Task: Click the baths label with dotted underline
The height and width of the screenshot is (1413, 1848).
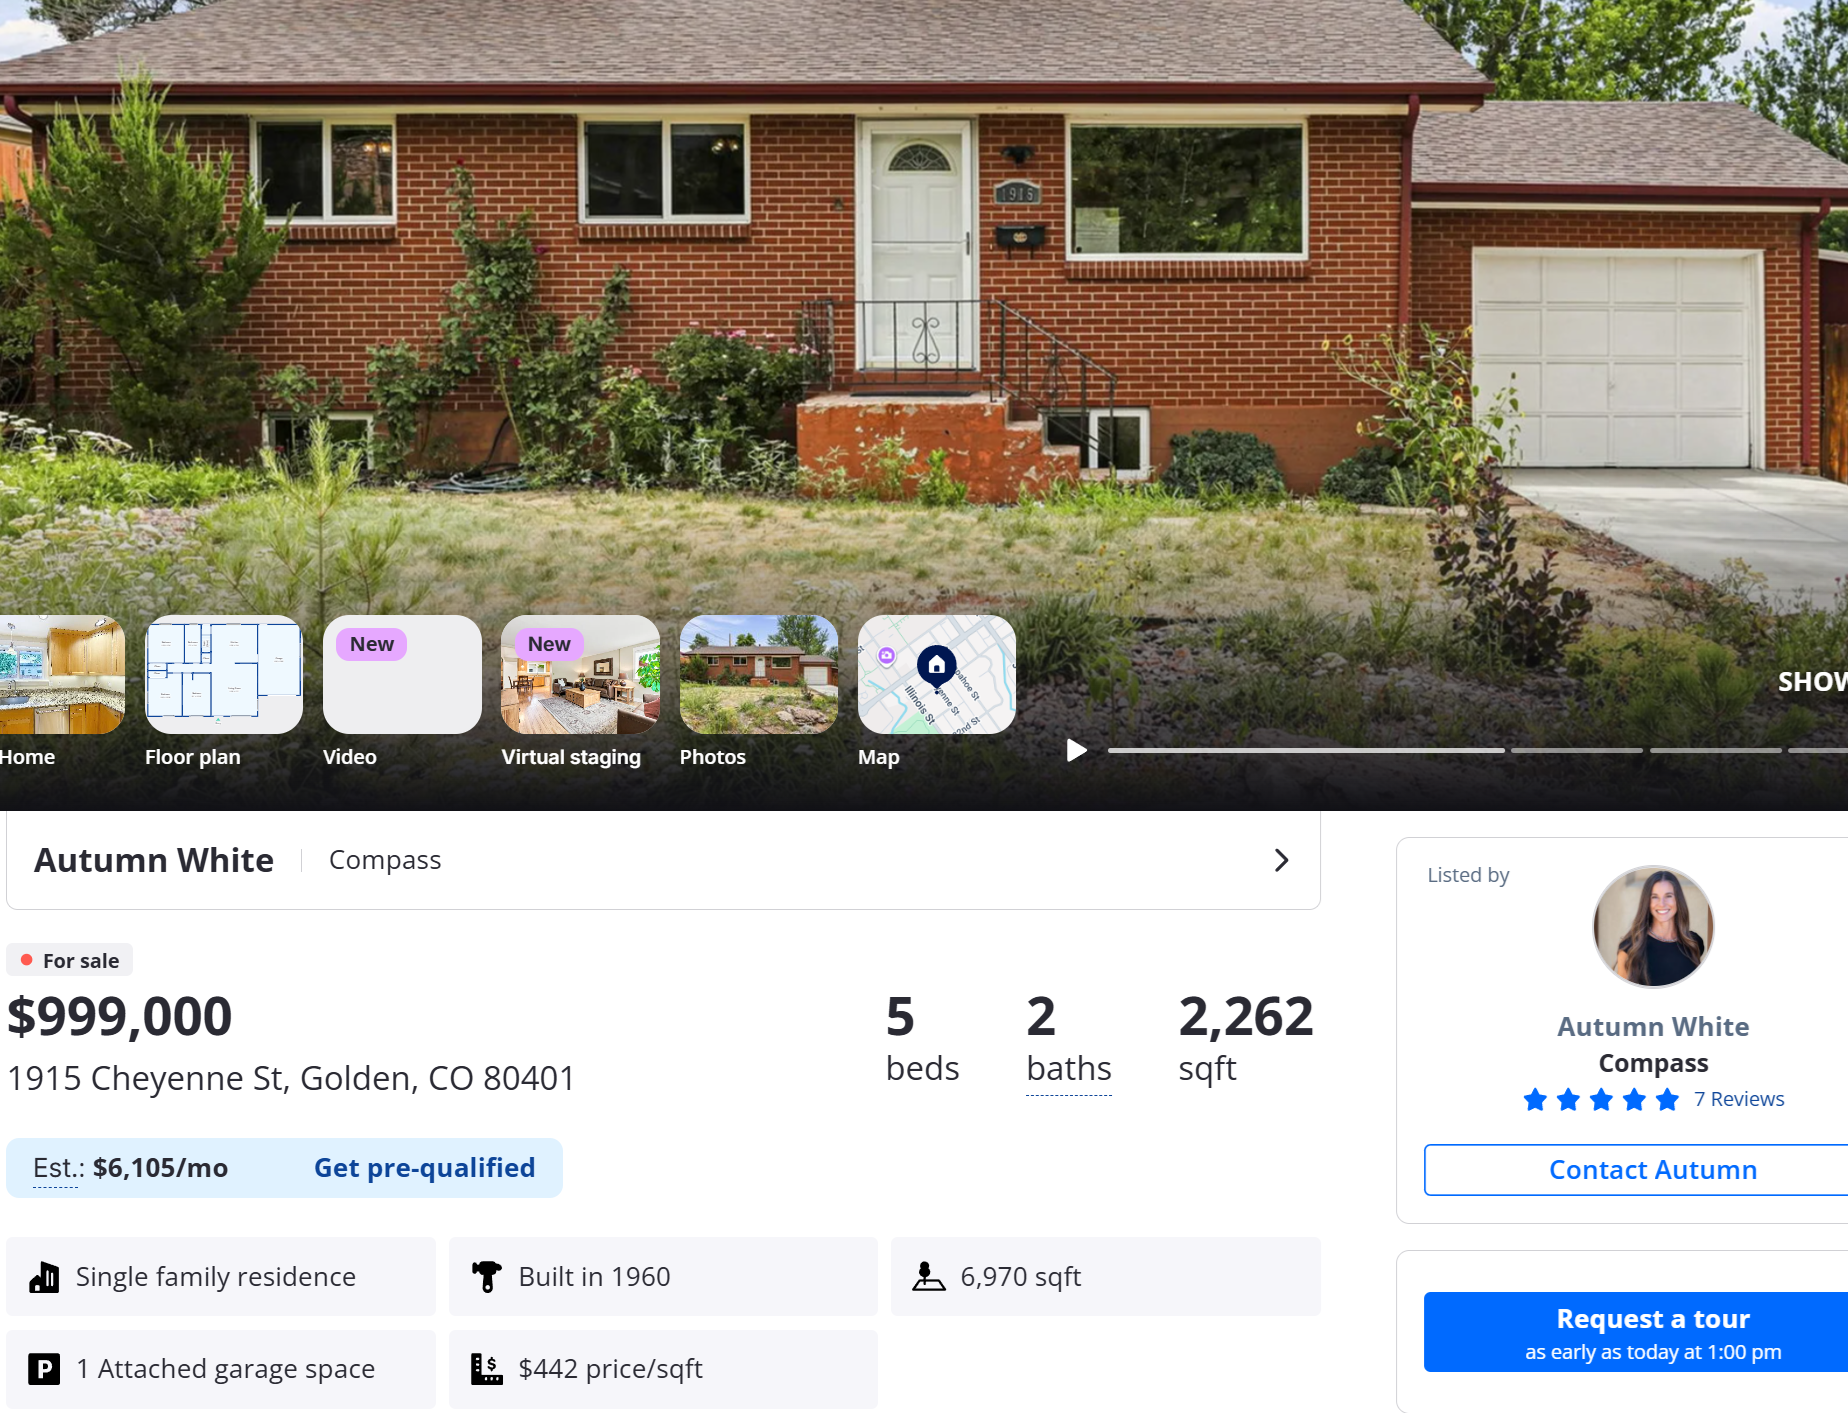Action: (x=1069, y=1069)
